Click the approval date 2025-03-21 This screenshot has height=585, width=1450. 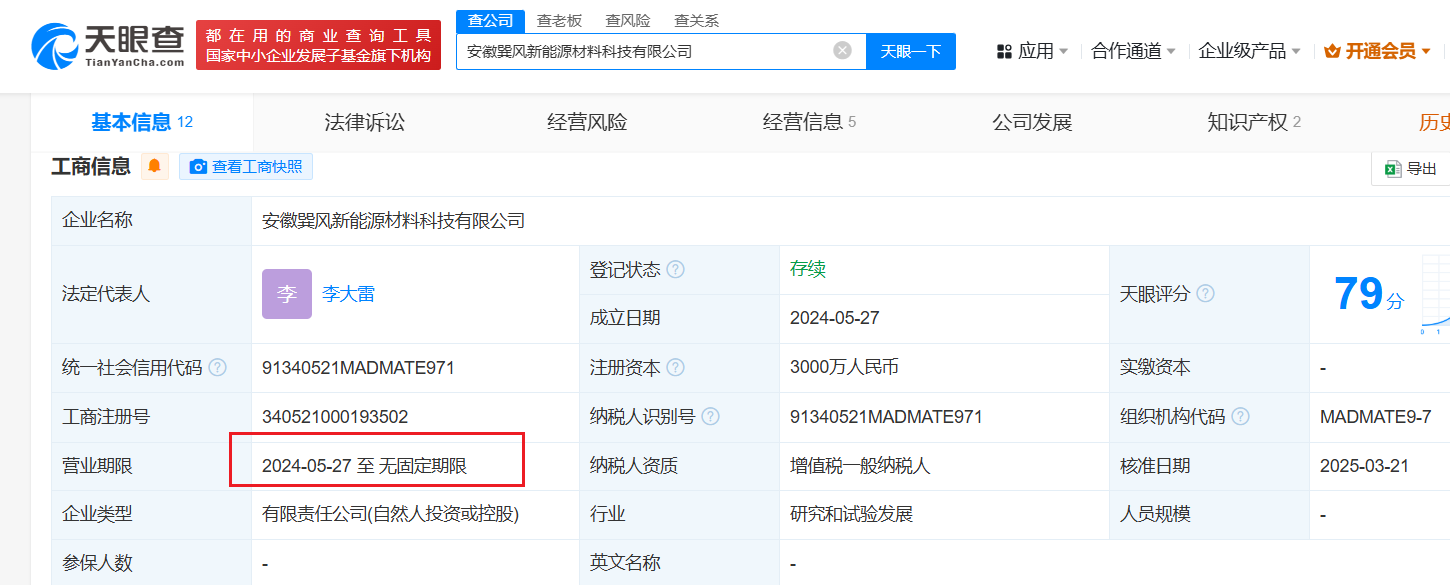(1365, 466)
